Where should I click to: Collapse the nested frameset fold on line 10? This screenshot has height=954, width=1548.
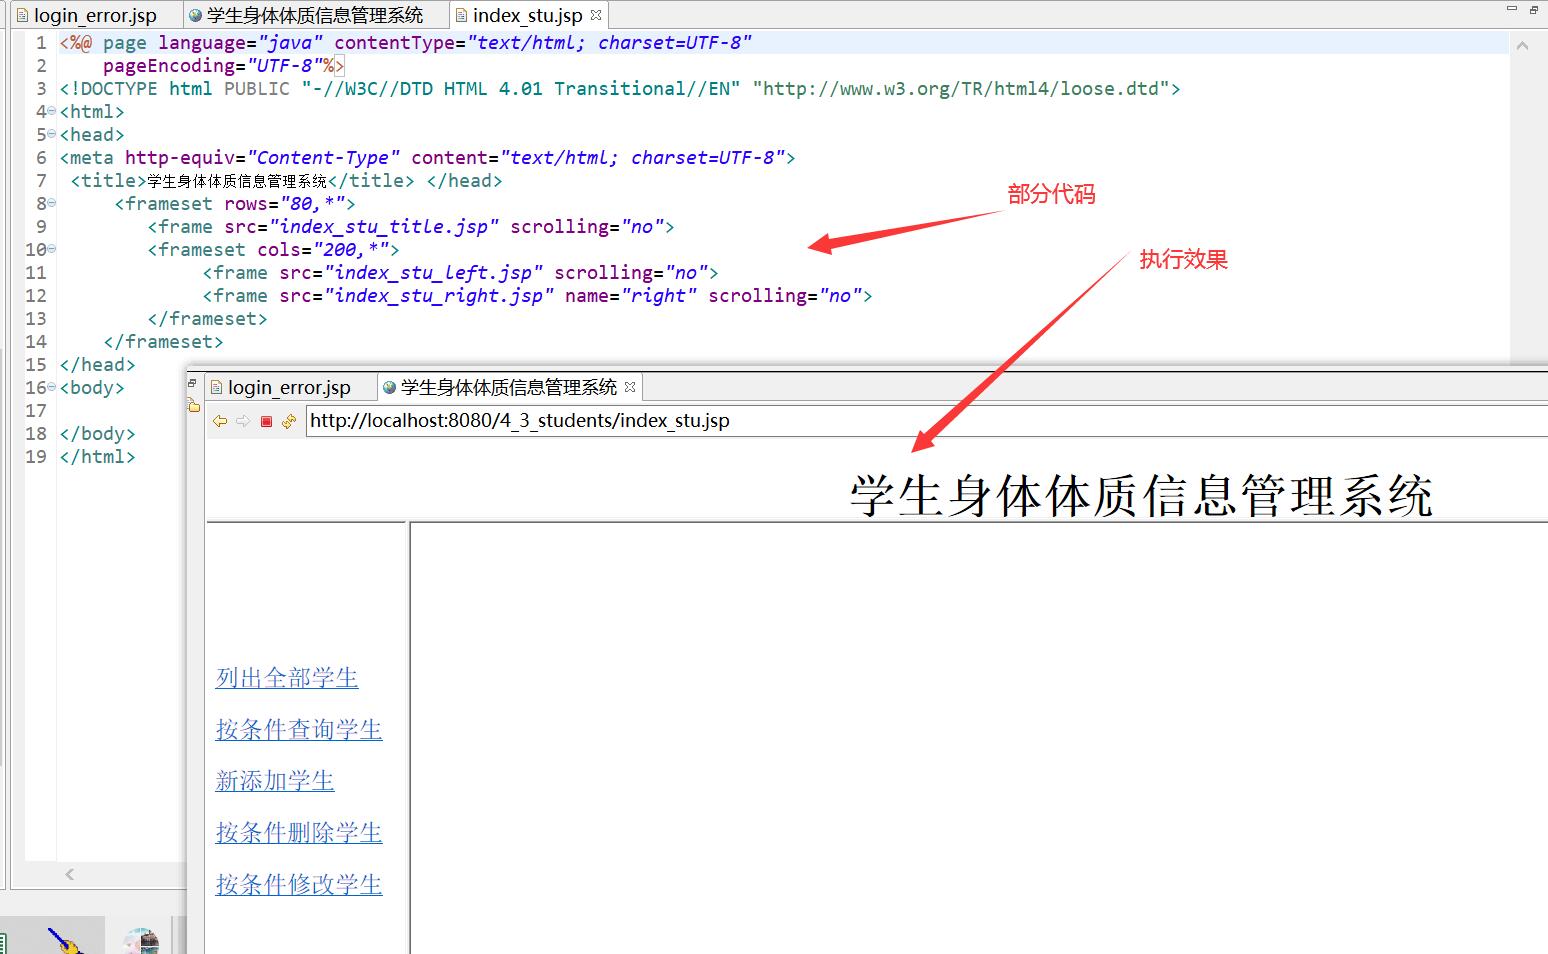pyautogui.click(x=51, y=249)
